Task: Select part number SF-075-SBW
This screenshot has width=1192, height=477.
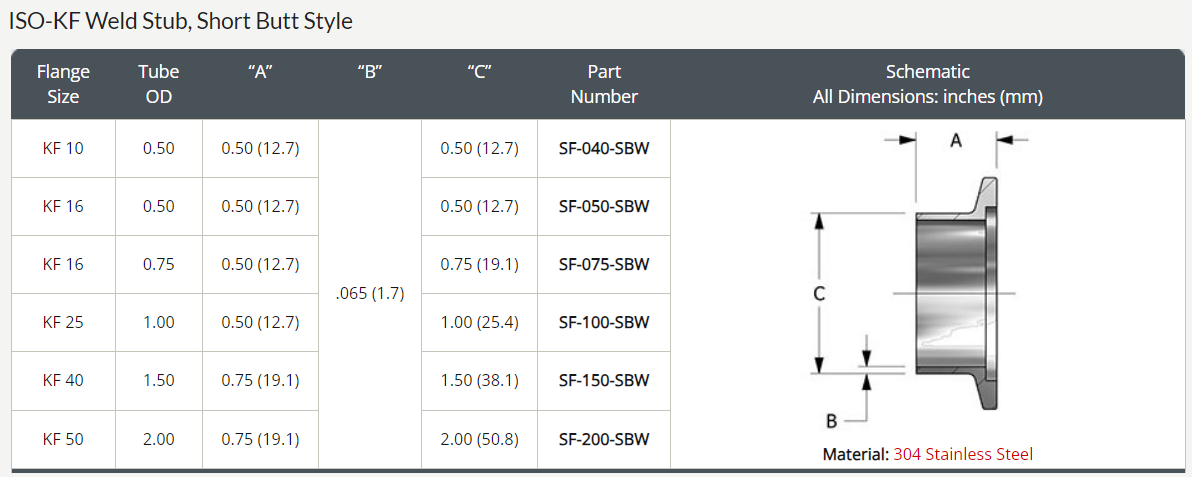Action: tap(604, 264)
